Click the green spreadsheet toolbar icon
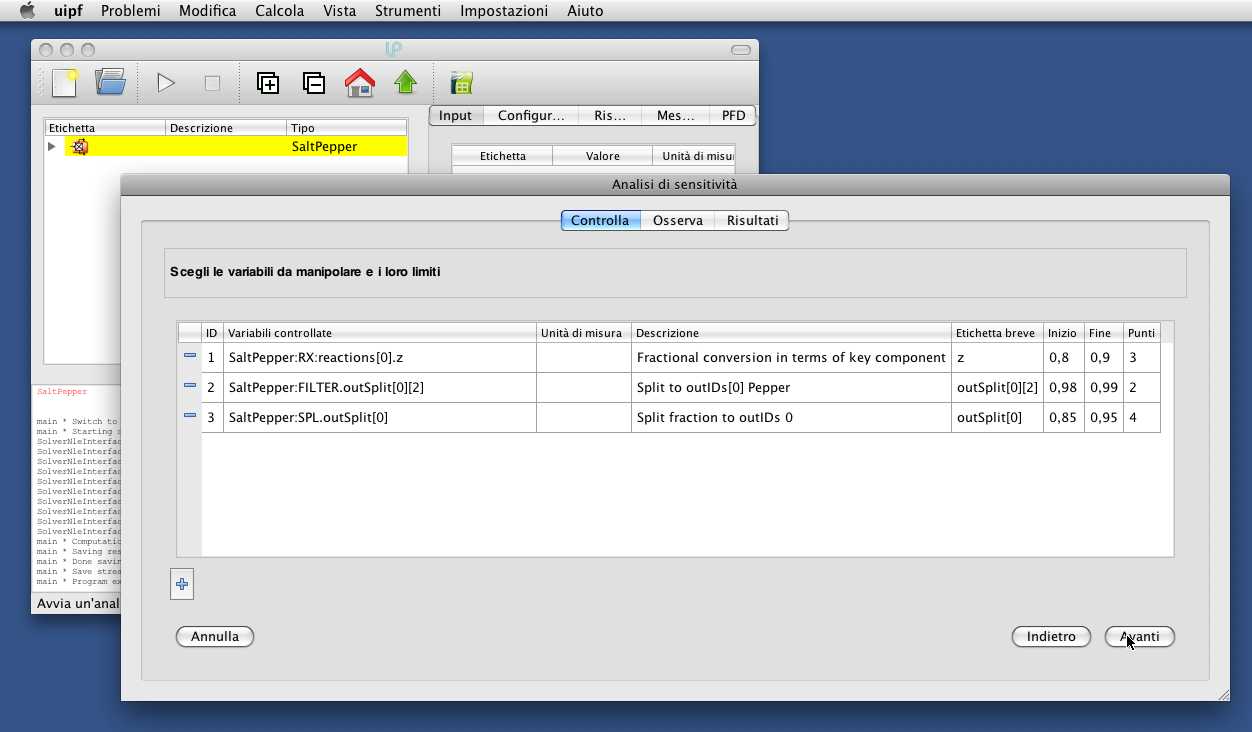Viewport: 1252px width, 732px height. (x=461, y=83)
